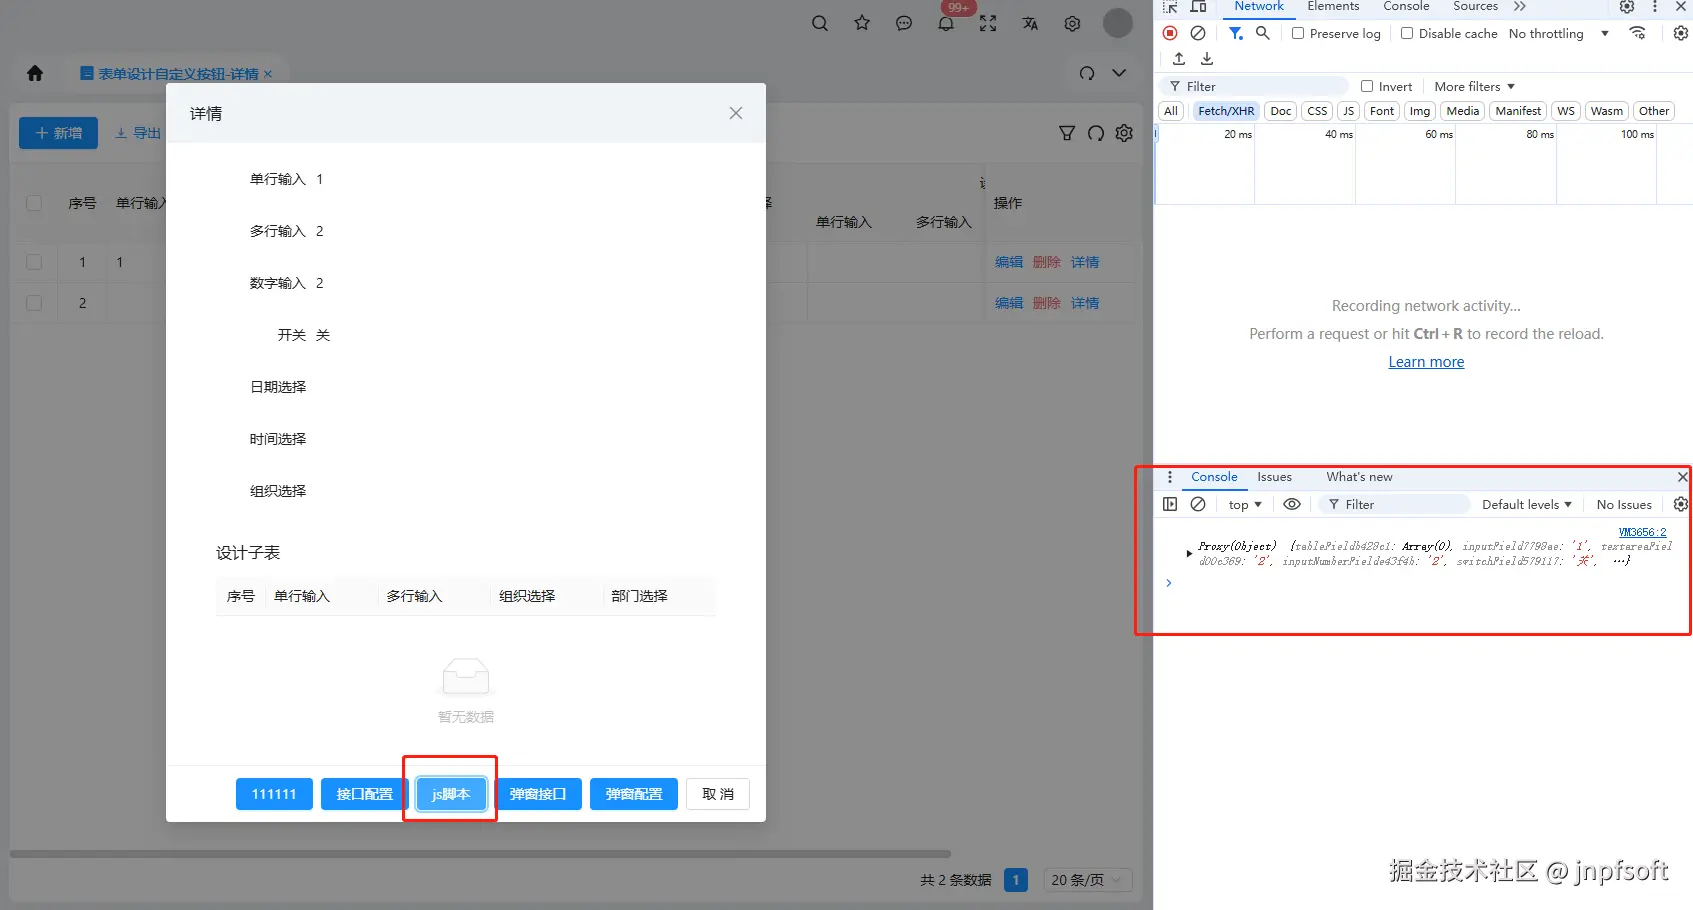The height and width of the screenshot is (910, 1693).
Task: Switch to the Sources tab
Action: click(1475, 6)
